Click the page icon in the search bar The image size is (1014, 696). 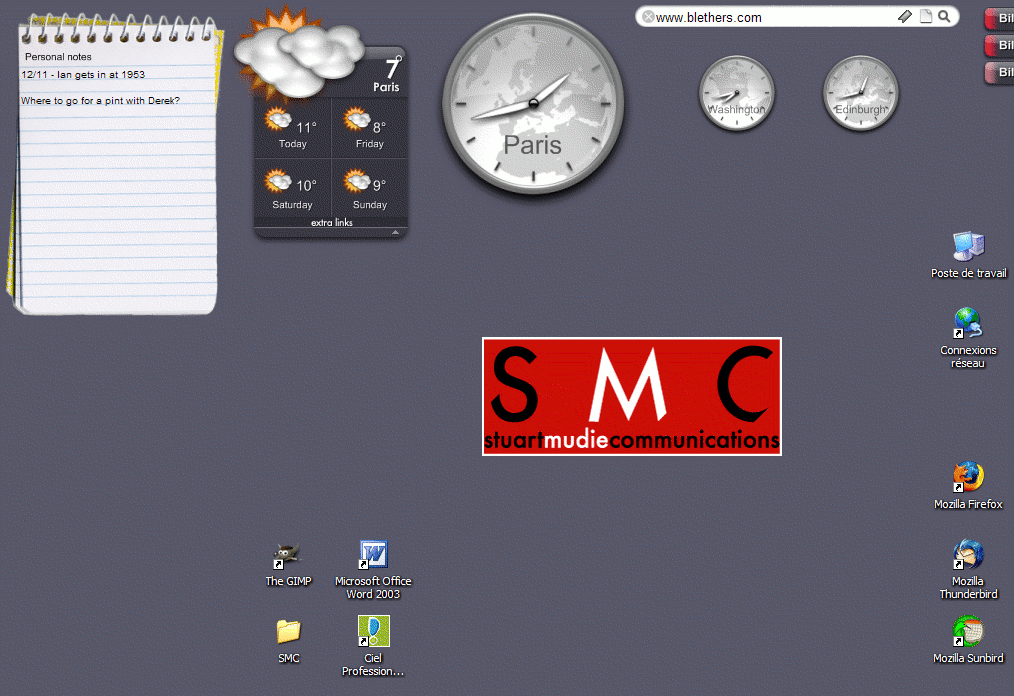(x=926, y=16)
